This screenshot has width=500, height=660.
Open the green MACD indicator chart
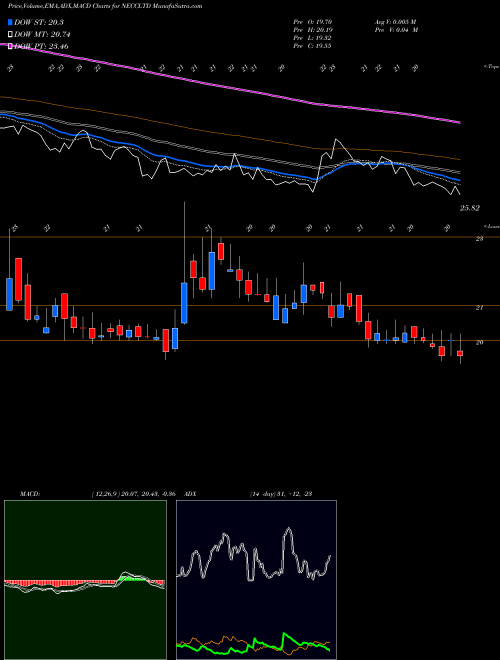click(85, 580)
